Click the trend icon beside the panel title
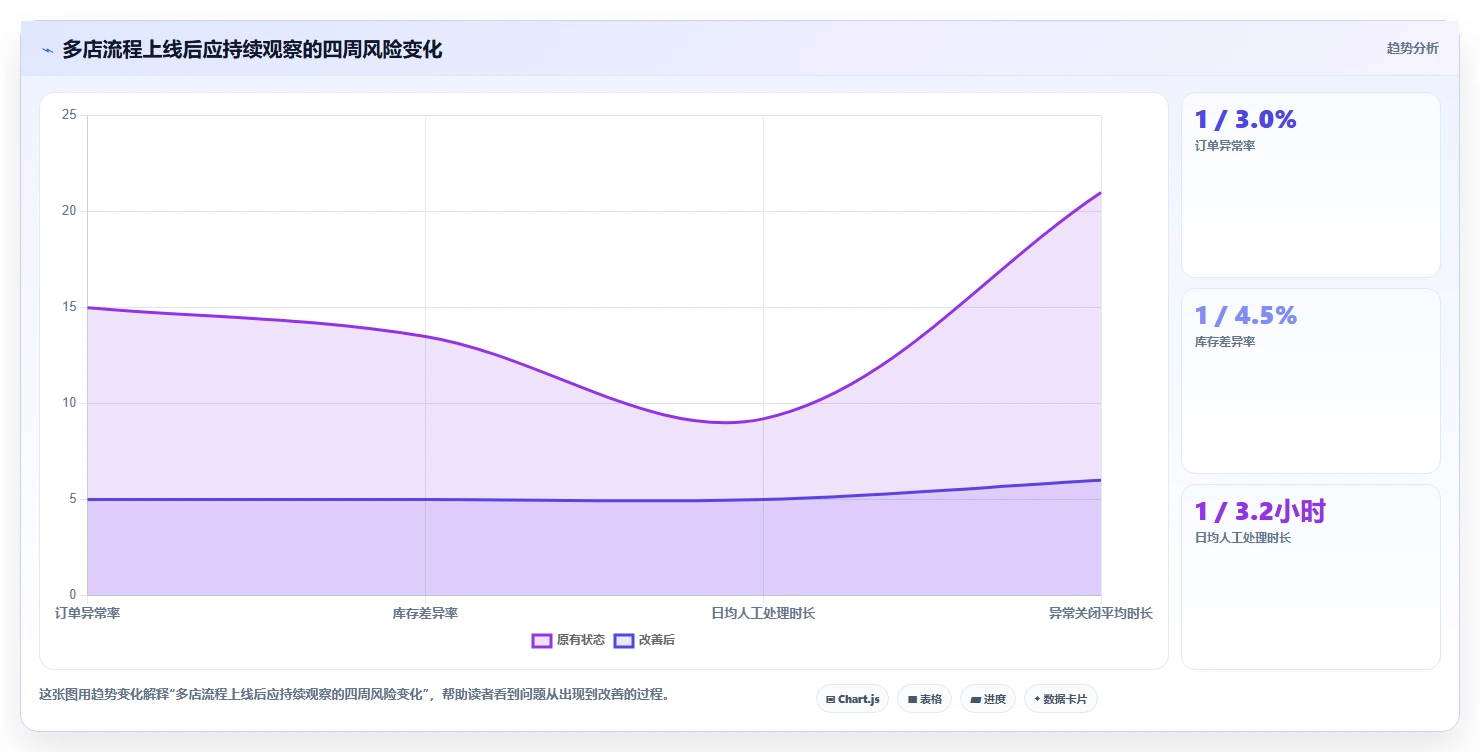This screenshot has height=752, width=1480. click(47, 50)
